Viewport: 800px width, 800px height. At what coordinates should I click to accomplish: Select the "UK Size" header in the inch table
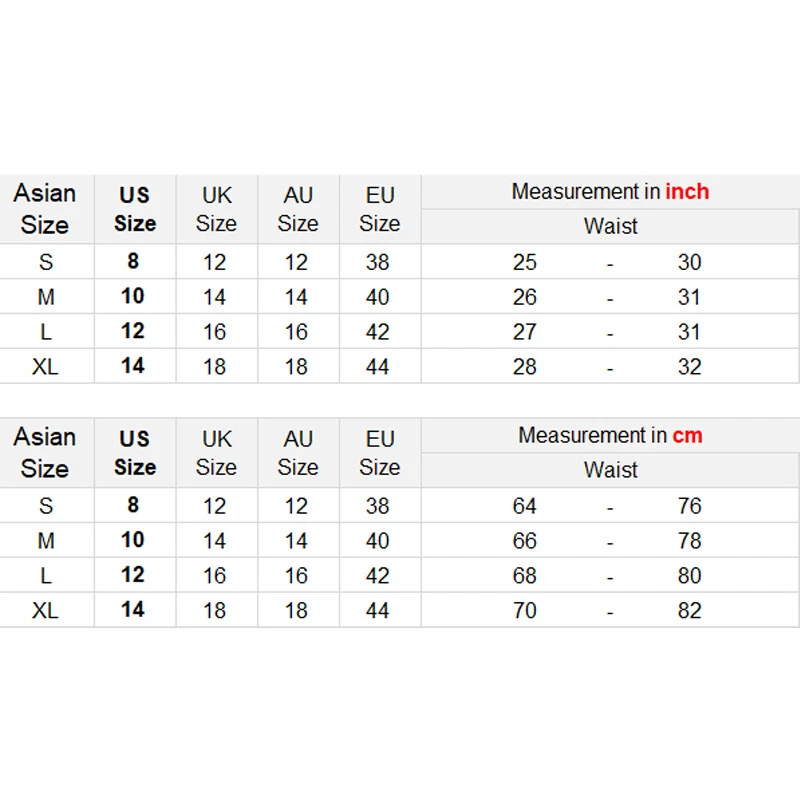pyautogui.click(x=216, y=209)
